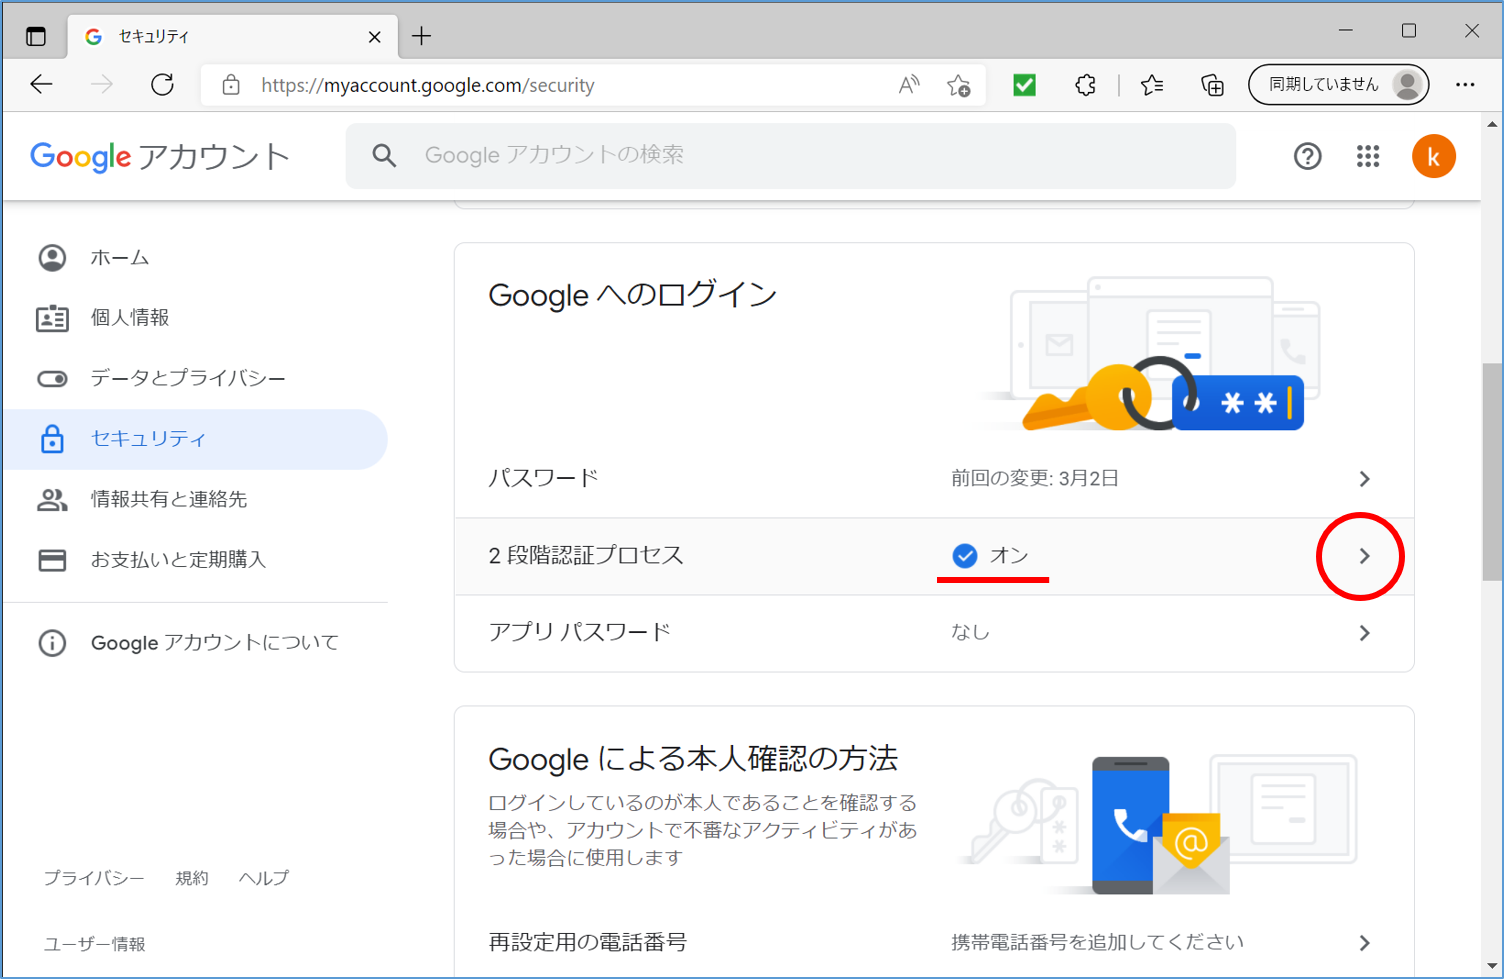
Task: Open the Collections icon
Action: point(1212,85)
